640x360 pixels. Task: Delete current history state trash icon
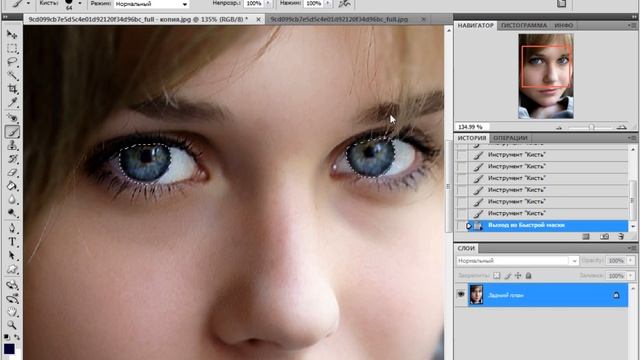click(621, 237)
